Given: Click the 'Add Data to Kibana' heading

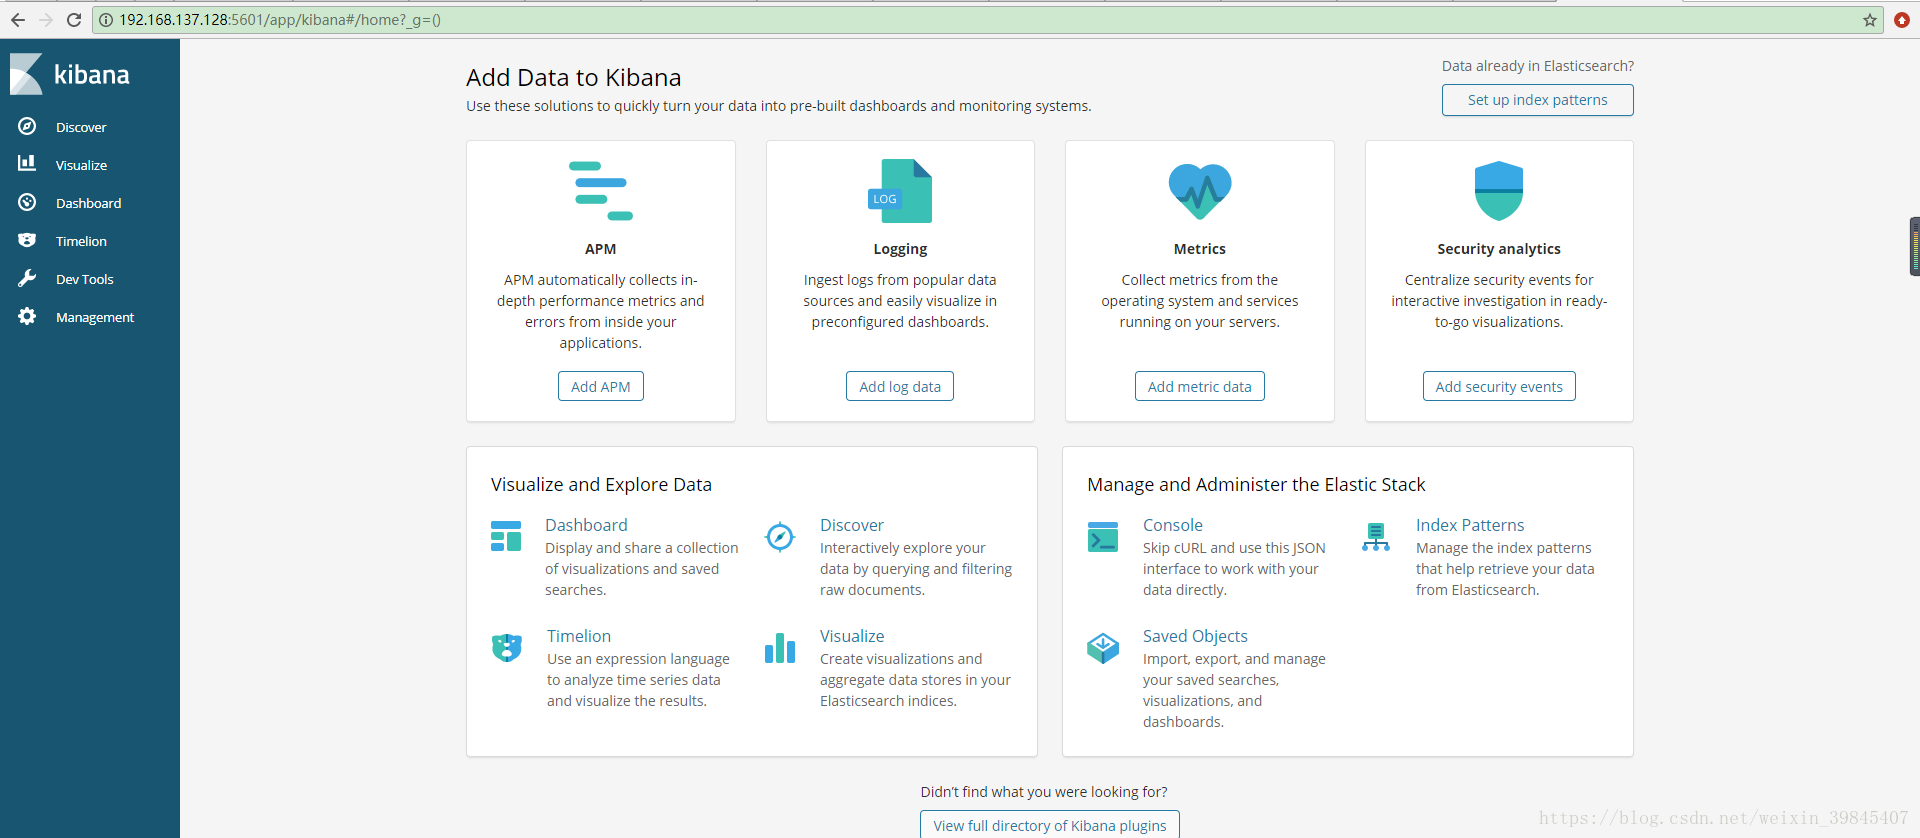Looking at the screenshot, I should [573, 78].
